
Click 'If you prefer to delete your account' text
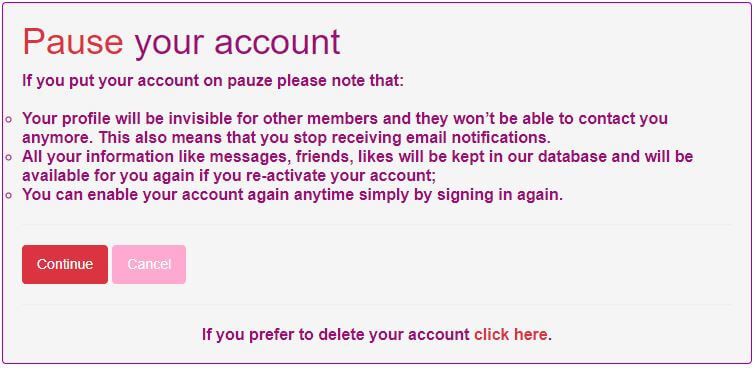point(336,334)
